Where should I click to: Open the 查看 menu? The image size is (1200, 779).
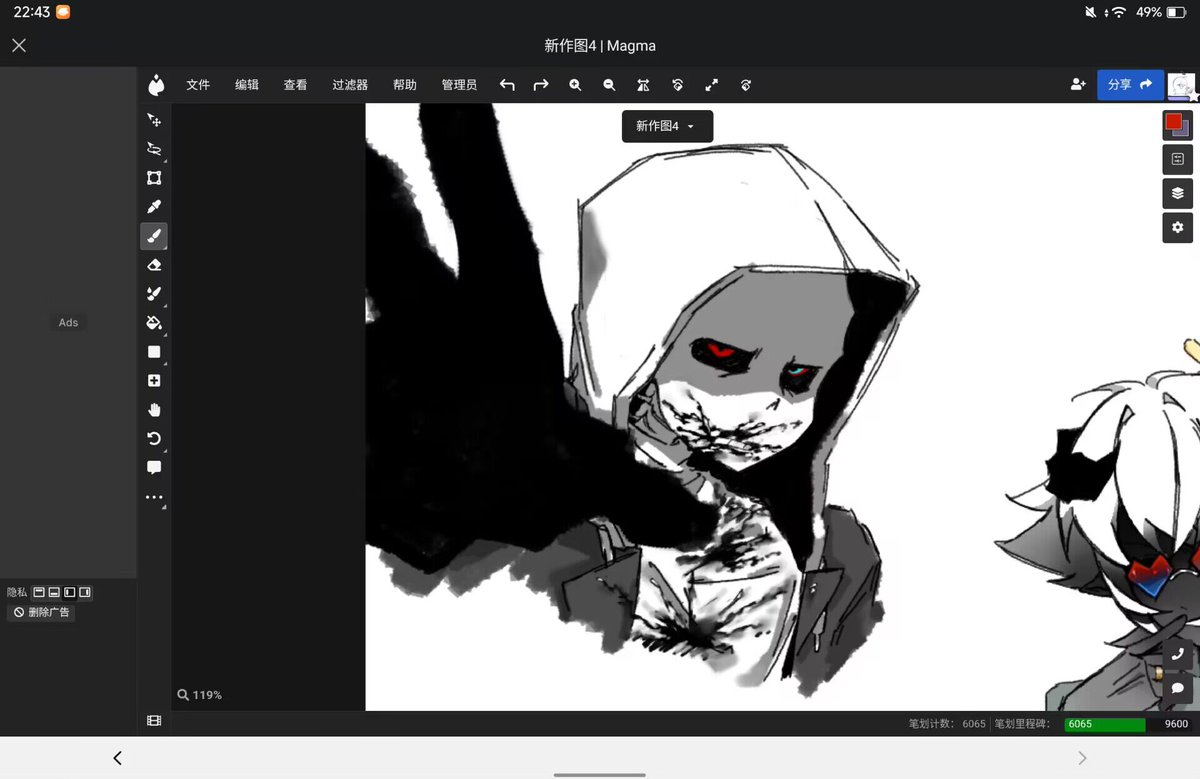[x=295, y=85]
